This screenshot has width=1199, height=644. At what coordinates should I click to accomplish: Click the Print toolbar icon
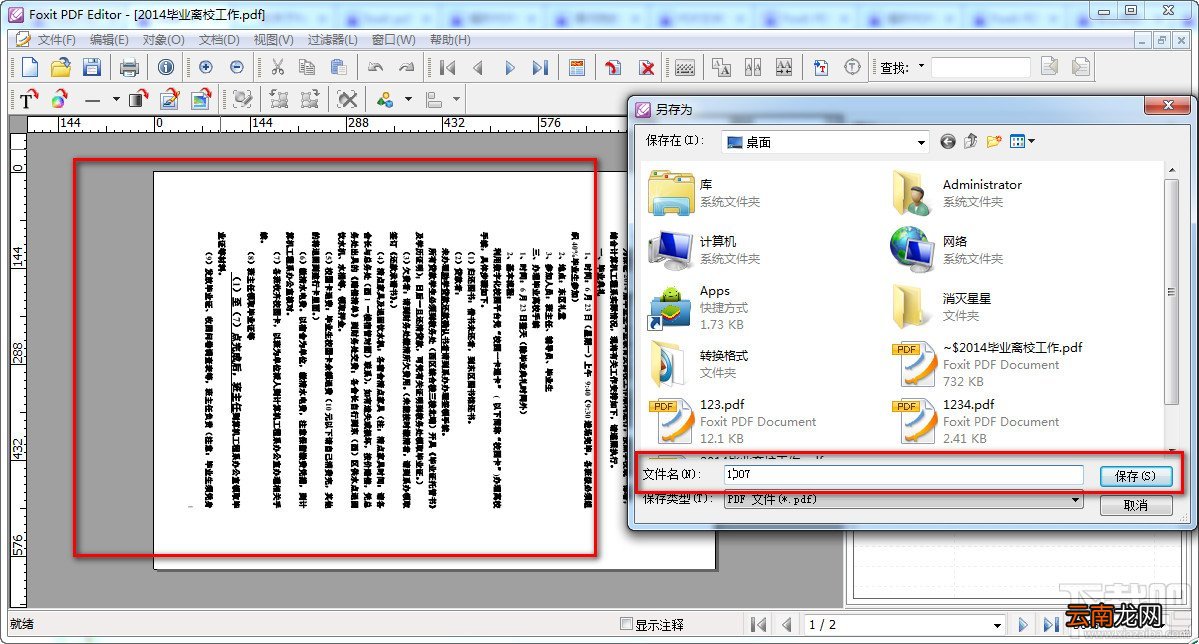pyautogui.click(x=129, y=68)
